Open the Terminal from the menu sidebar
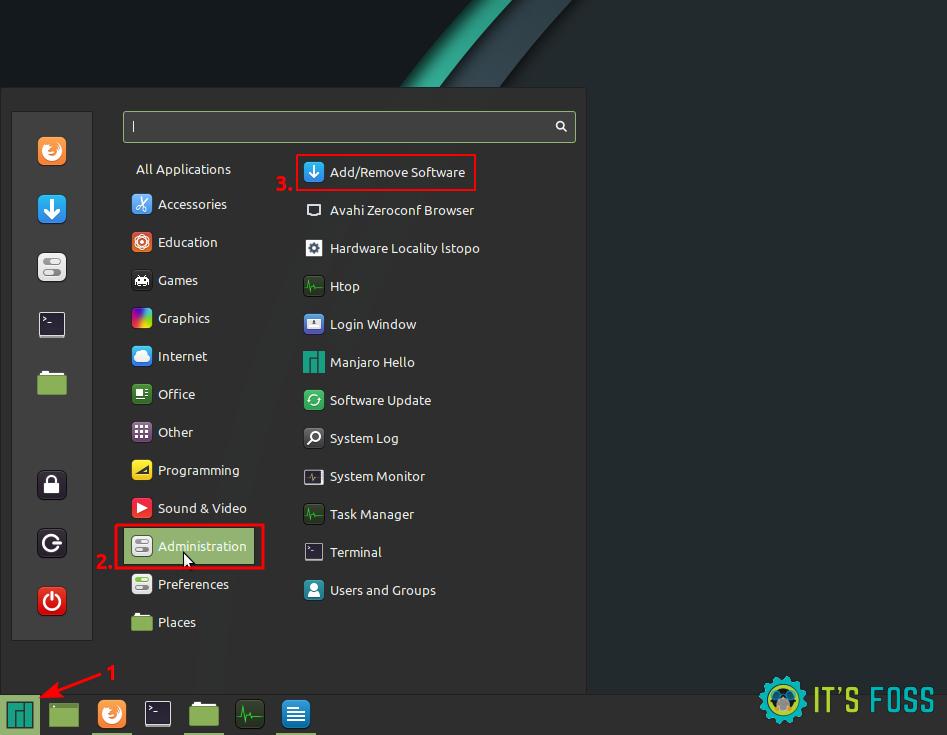 [x=51, y=324]
